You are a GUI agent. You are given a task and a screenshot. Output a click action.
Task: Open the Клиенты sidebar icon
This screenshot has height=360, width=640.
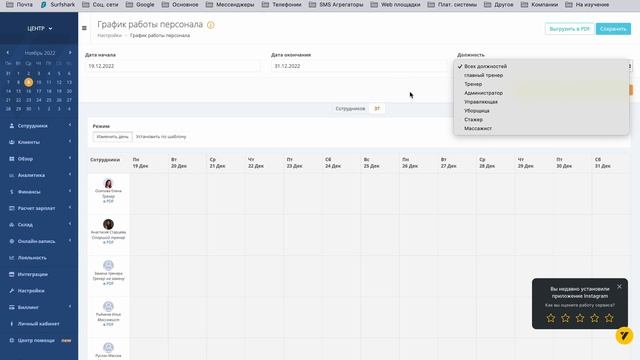(x=11, y=142)
